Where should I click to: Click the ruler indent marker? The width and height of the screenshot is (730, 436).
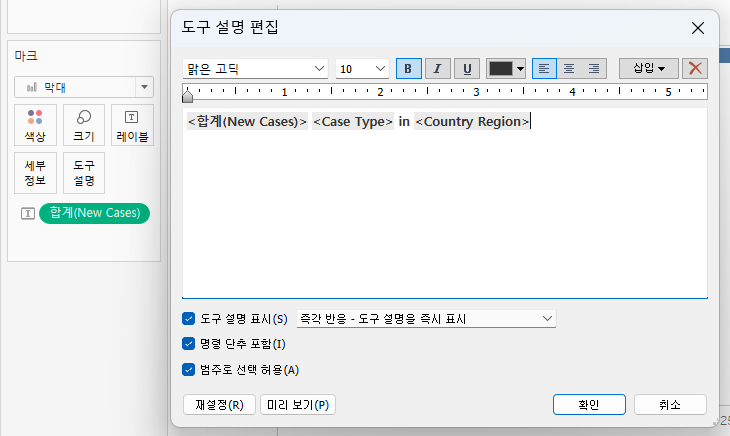tap(188, 94)
